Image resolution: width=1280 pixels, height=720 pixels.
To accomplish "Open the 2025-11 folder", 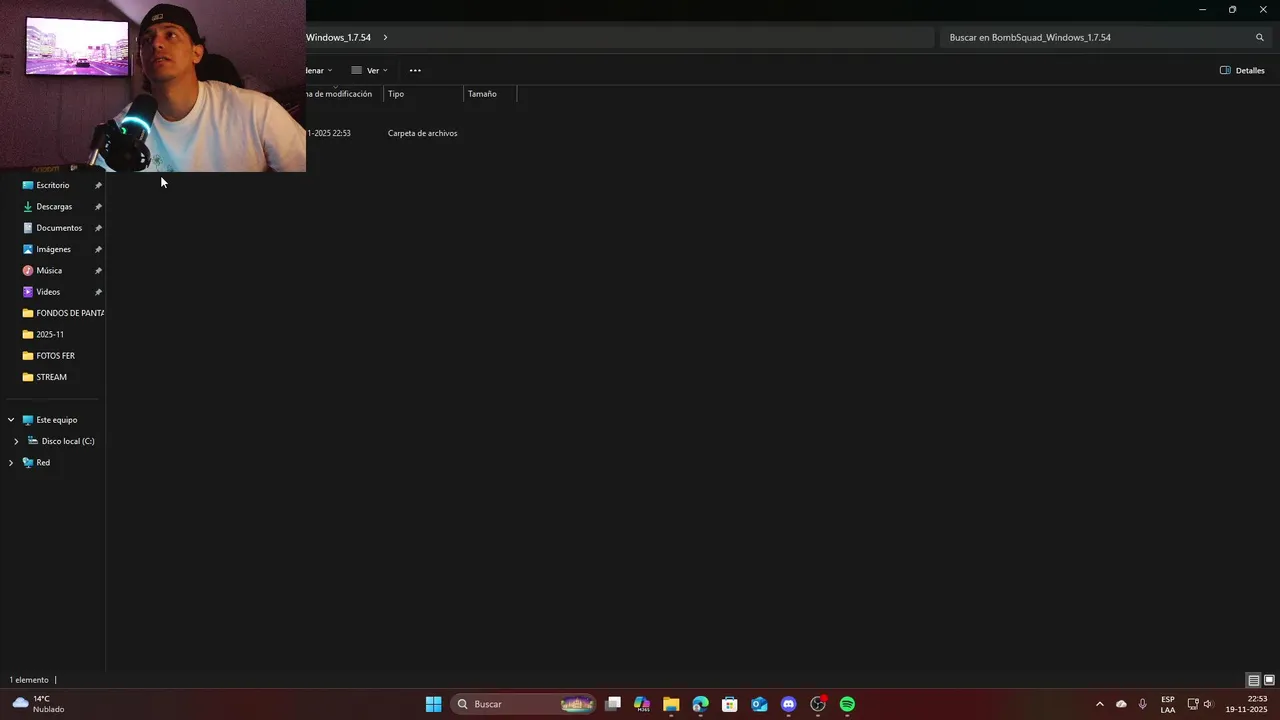I will tap(52, 334).
